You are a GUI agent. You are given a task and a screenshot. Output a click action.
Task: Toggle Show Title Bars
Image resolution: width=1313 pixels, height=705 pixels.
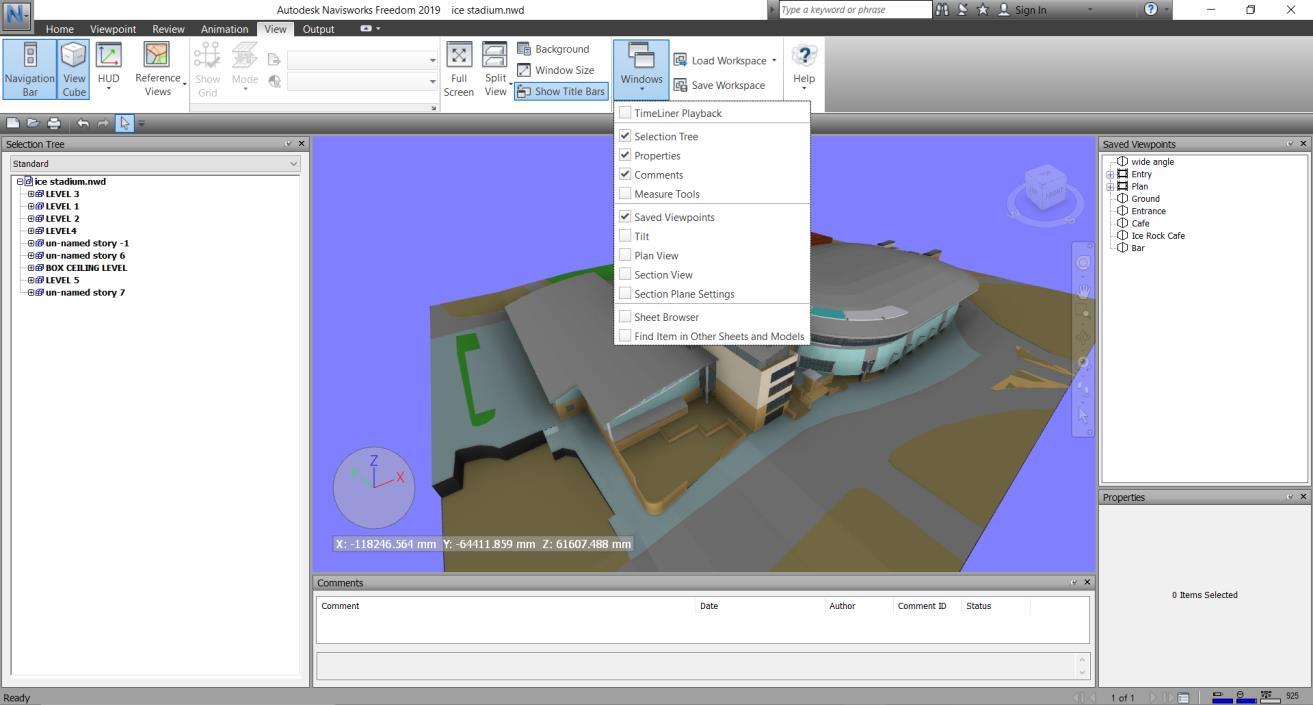click(x=561, y=91)
